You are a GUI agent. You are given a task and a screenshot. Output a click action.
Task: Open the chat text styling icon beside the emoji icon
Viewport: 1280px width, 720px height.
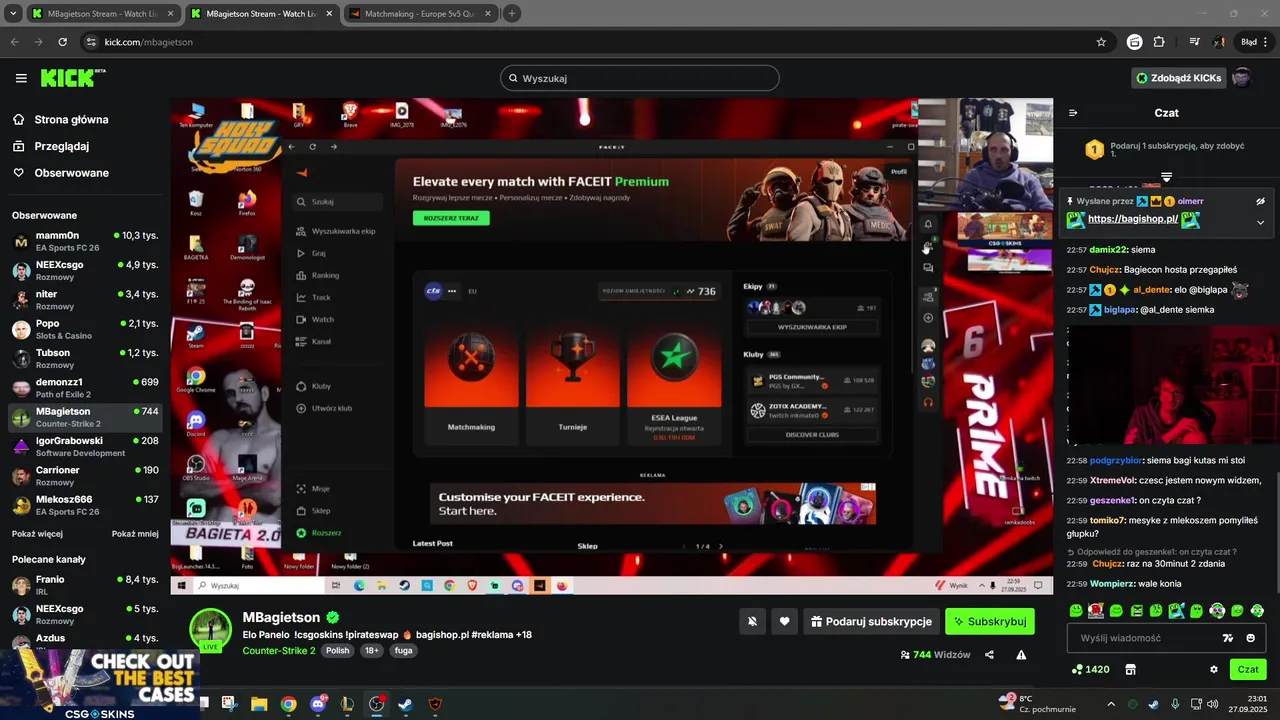1228,638
